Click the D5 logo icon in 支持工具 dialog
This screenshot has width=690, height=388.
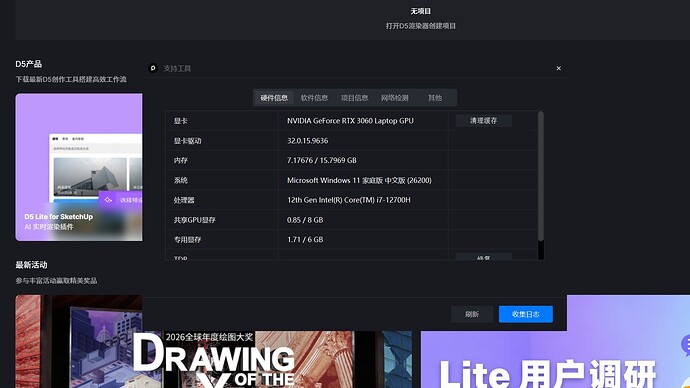(x=153, y=68)
